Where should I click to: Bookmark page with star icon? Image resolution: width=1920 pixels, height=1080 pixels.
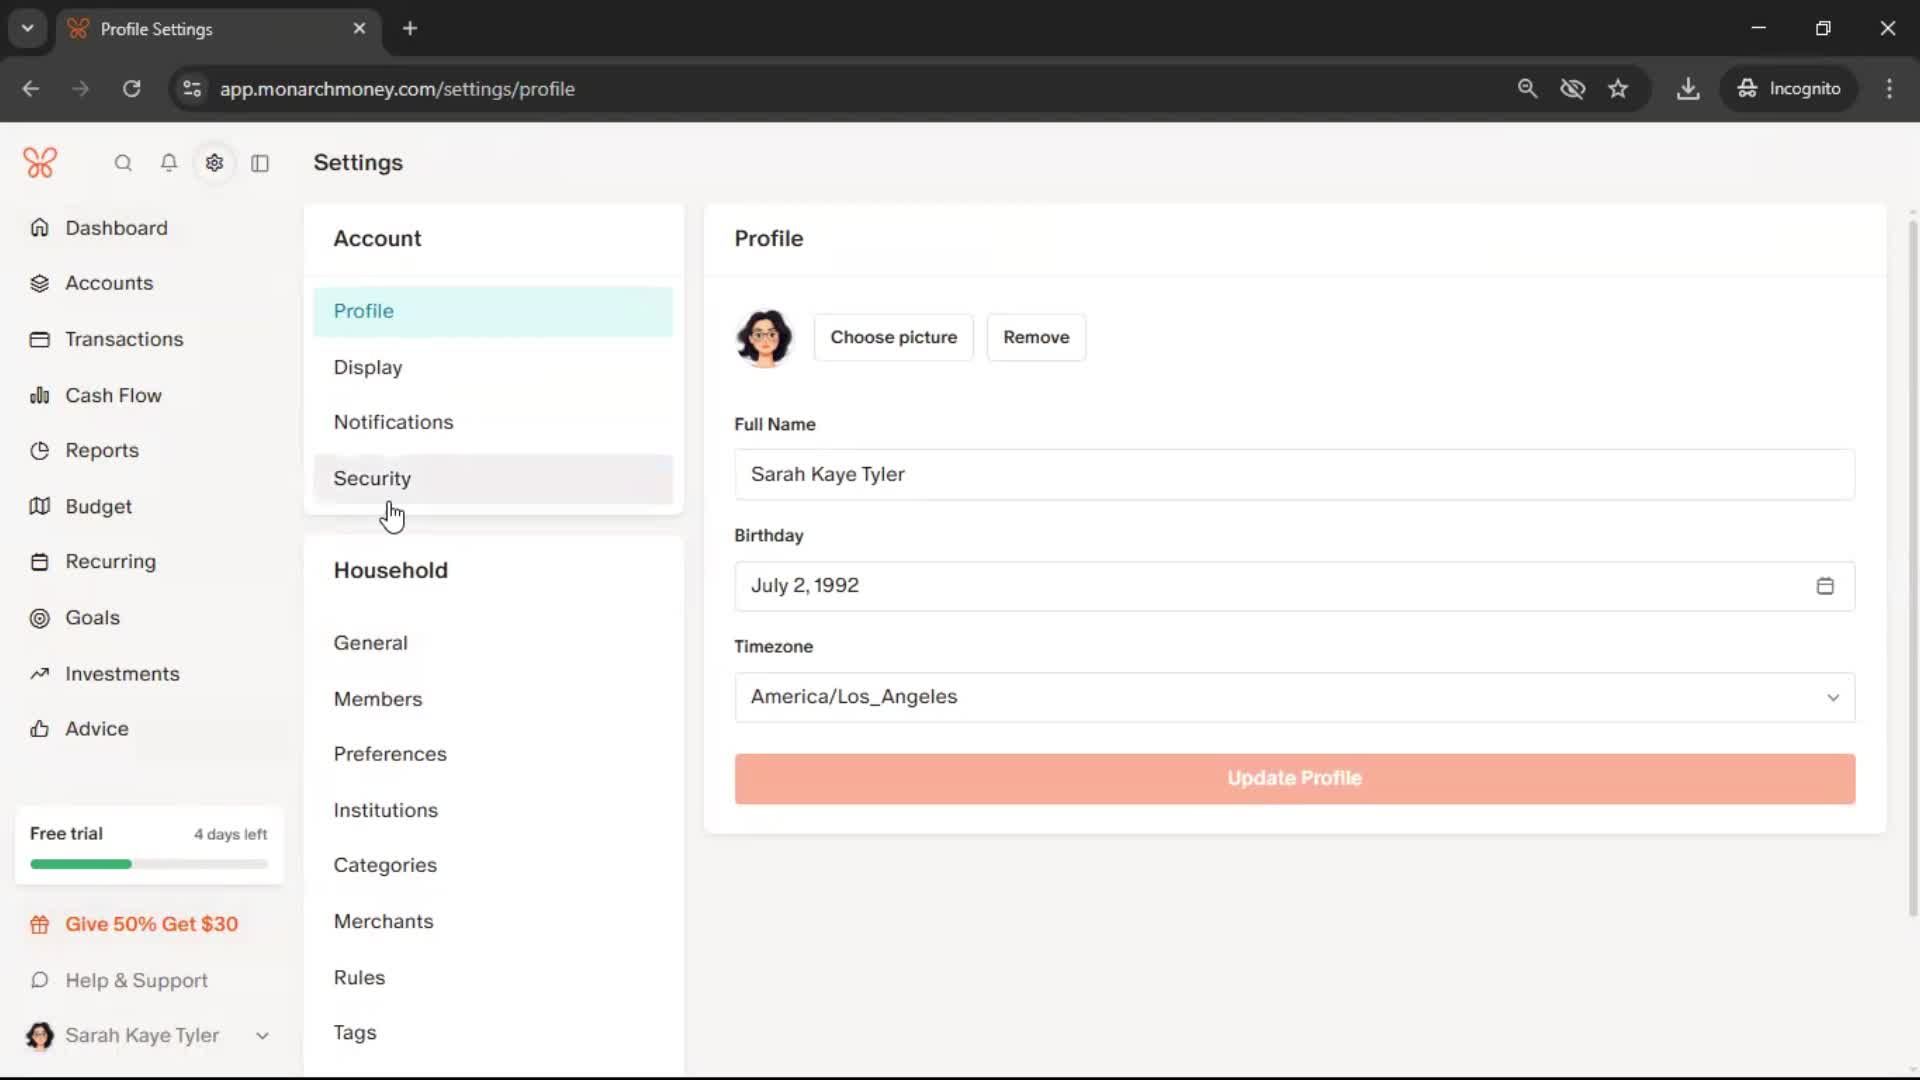click(1618, 88)
